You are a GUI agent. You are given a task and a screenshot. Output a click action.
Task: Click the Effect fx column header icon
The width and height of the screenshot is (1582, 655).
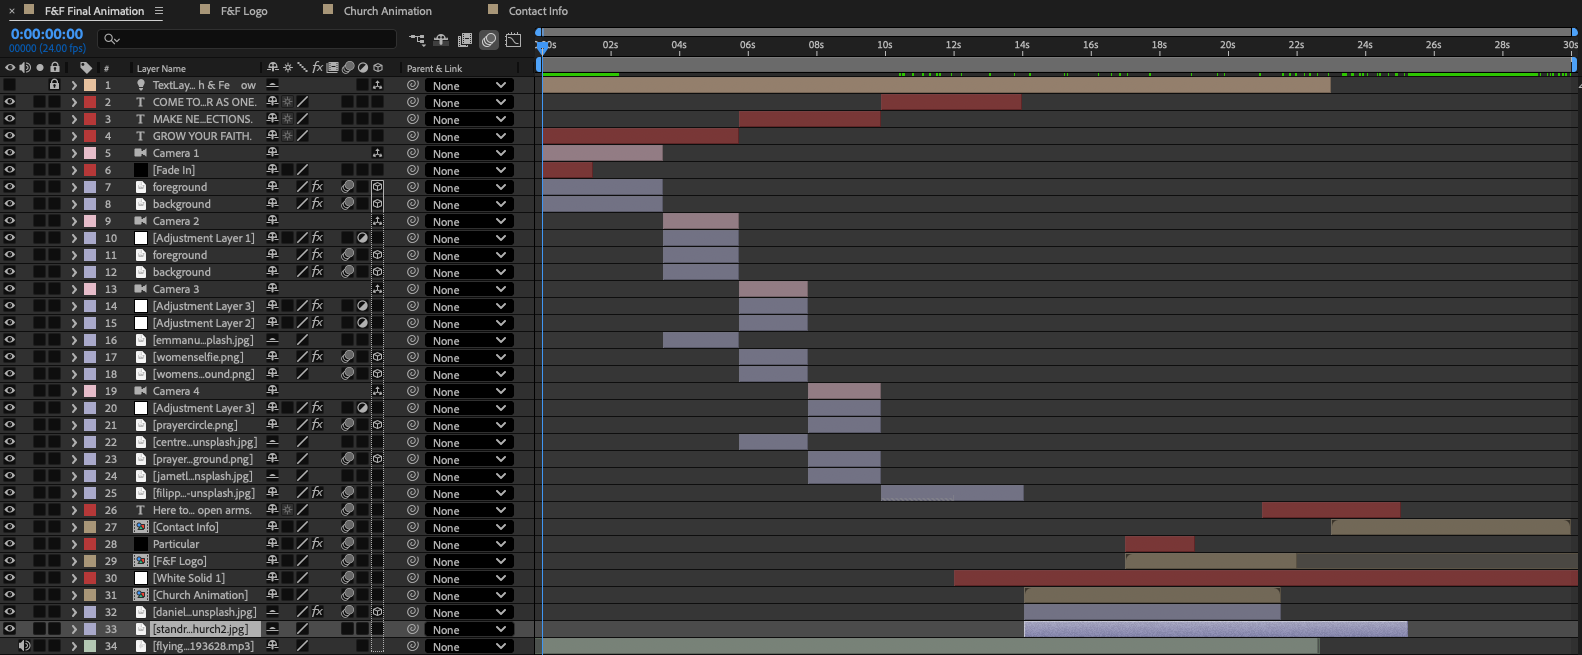click(x=317, y=68)
